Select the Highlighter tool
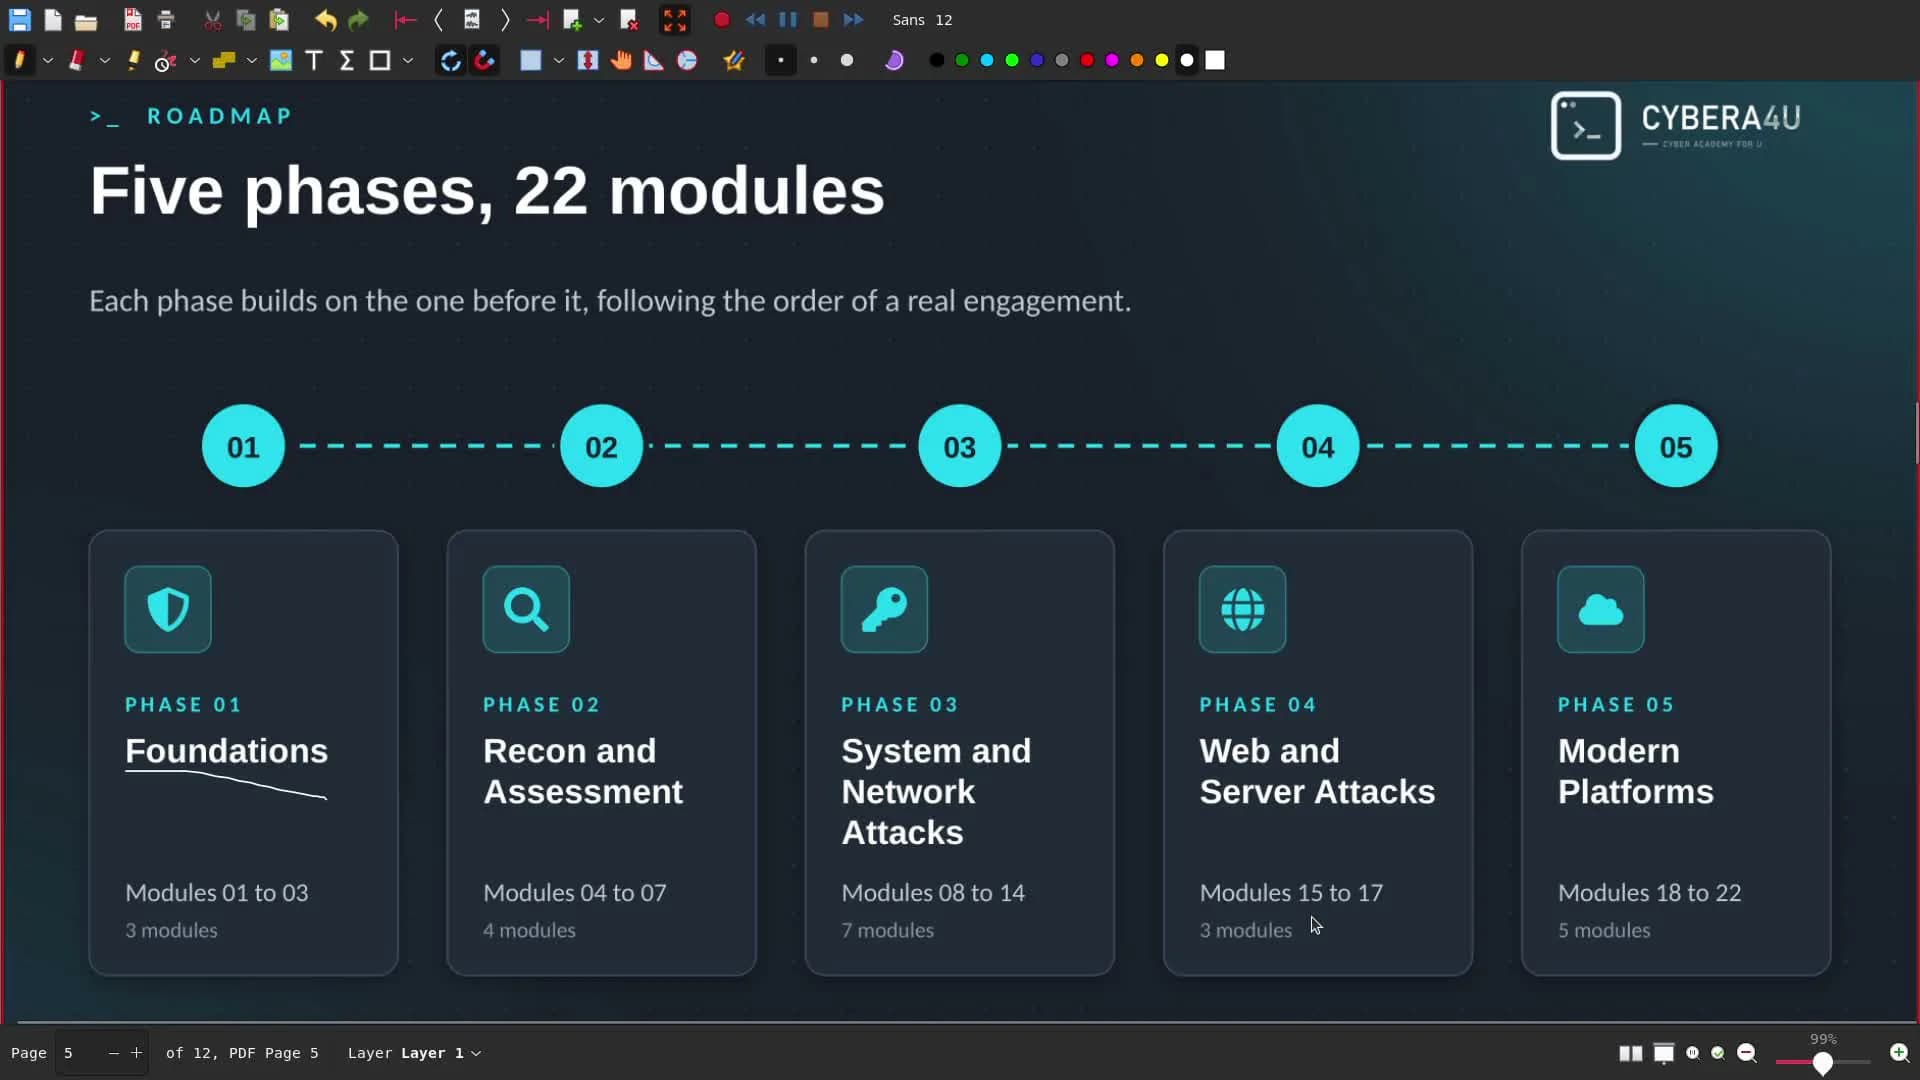The image size is (1920, 1080). 133,61
